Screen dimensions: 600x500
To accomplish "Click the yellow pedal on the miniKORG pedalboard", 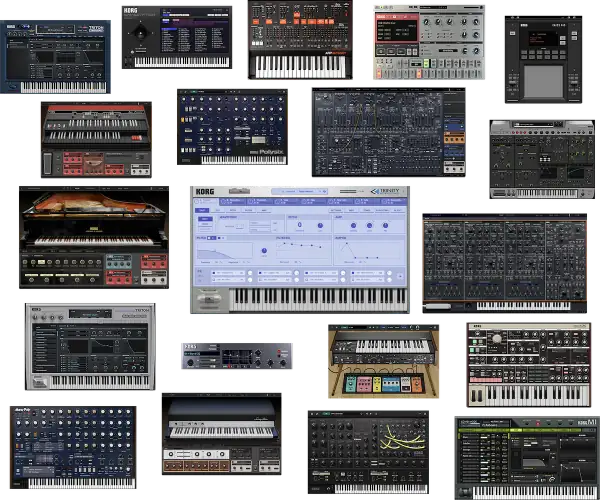I will click(377, 385).
